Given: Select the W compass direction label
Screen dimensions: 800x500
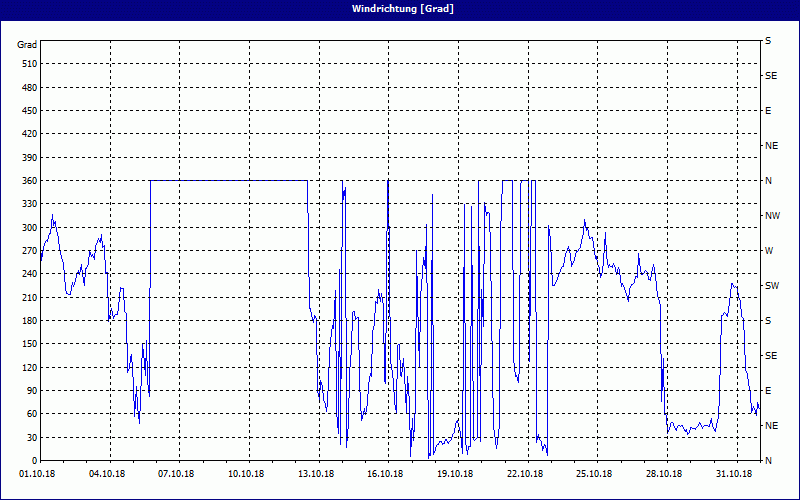Looking at the screenshot, I should (769, 251).
